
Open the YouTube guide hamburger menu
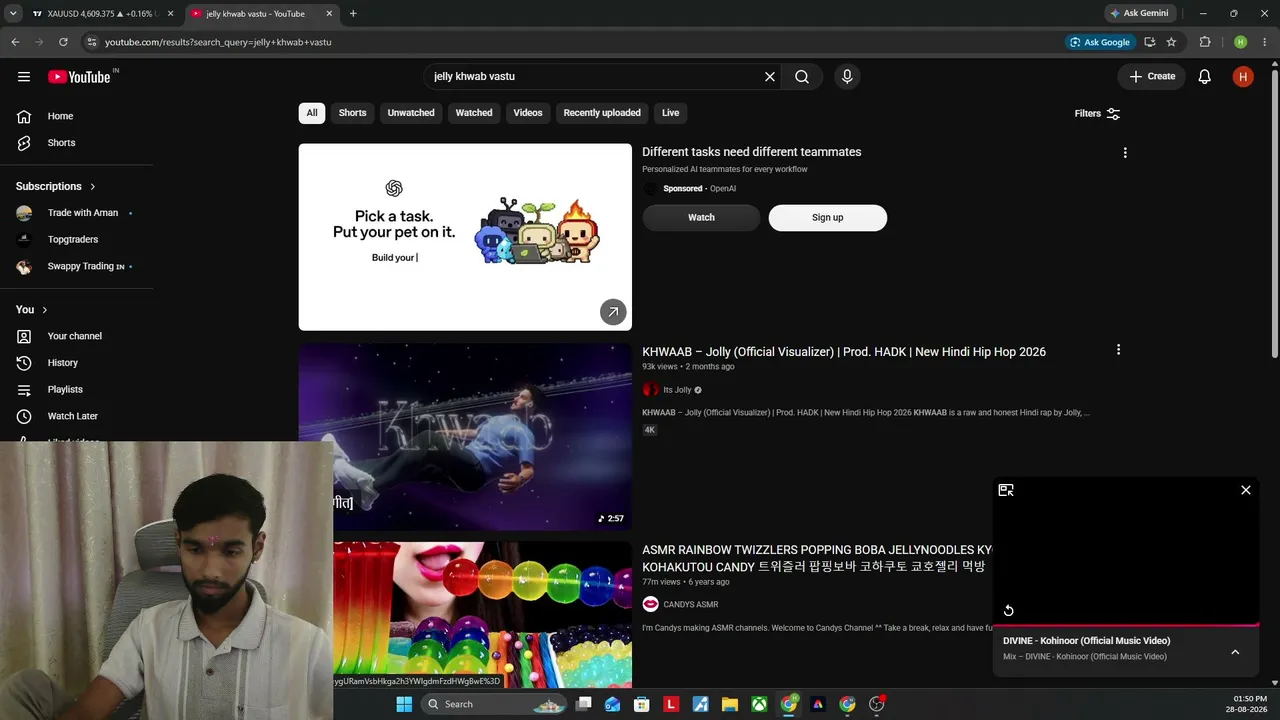point(24,77)
